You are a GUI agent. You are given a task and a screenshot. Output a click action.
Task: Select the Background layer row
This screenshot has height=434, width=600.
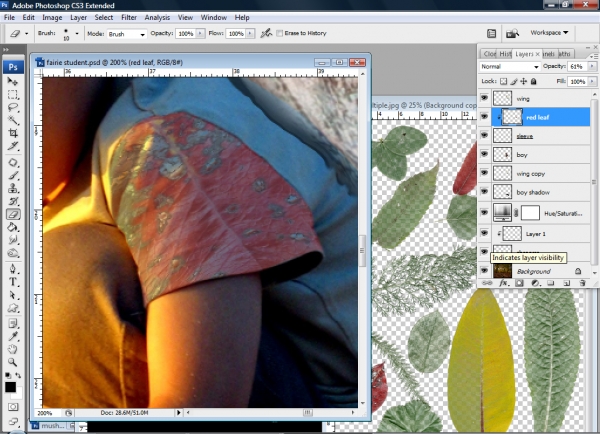[x=540, y=271]
